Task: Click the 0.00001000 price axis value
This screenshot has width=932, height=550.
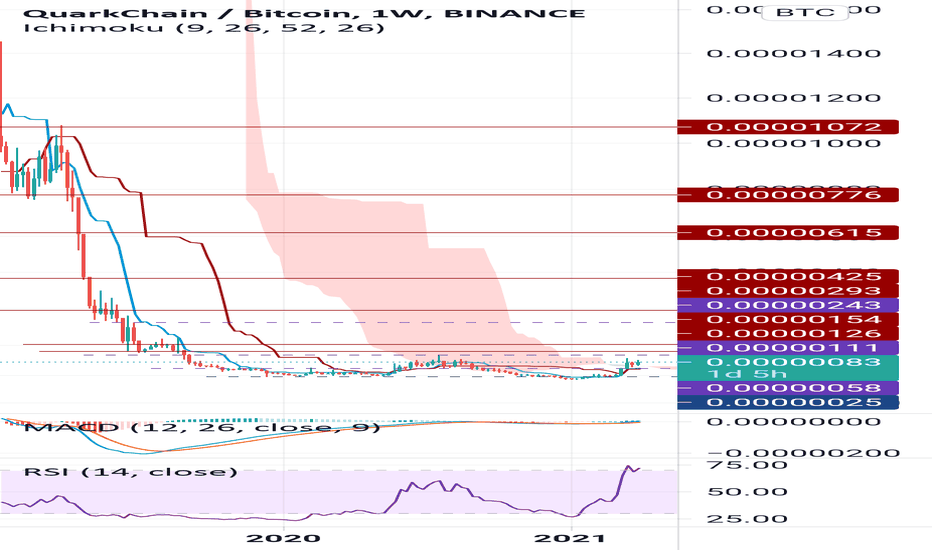Action: coord(794,143)
